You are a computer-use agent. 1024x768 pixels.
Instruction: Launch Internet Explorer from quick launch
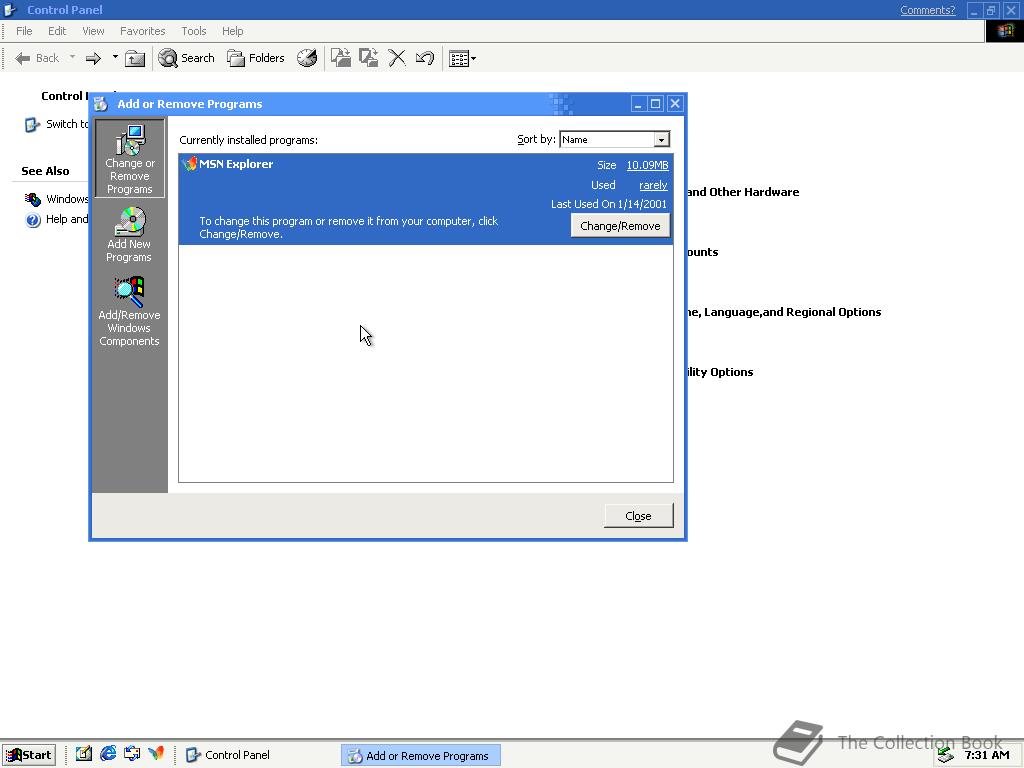click(x=108, y=754)
